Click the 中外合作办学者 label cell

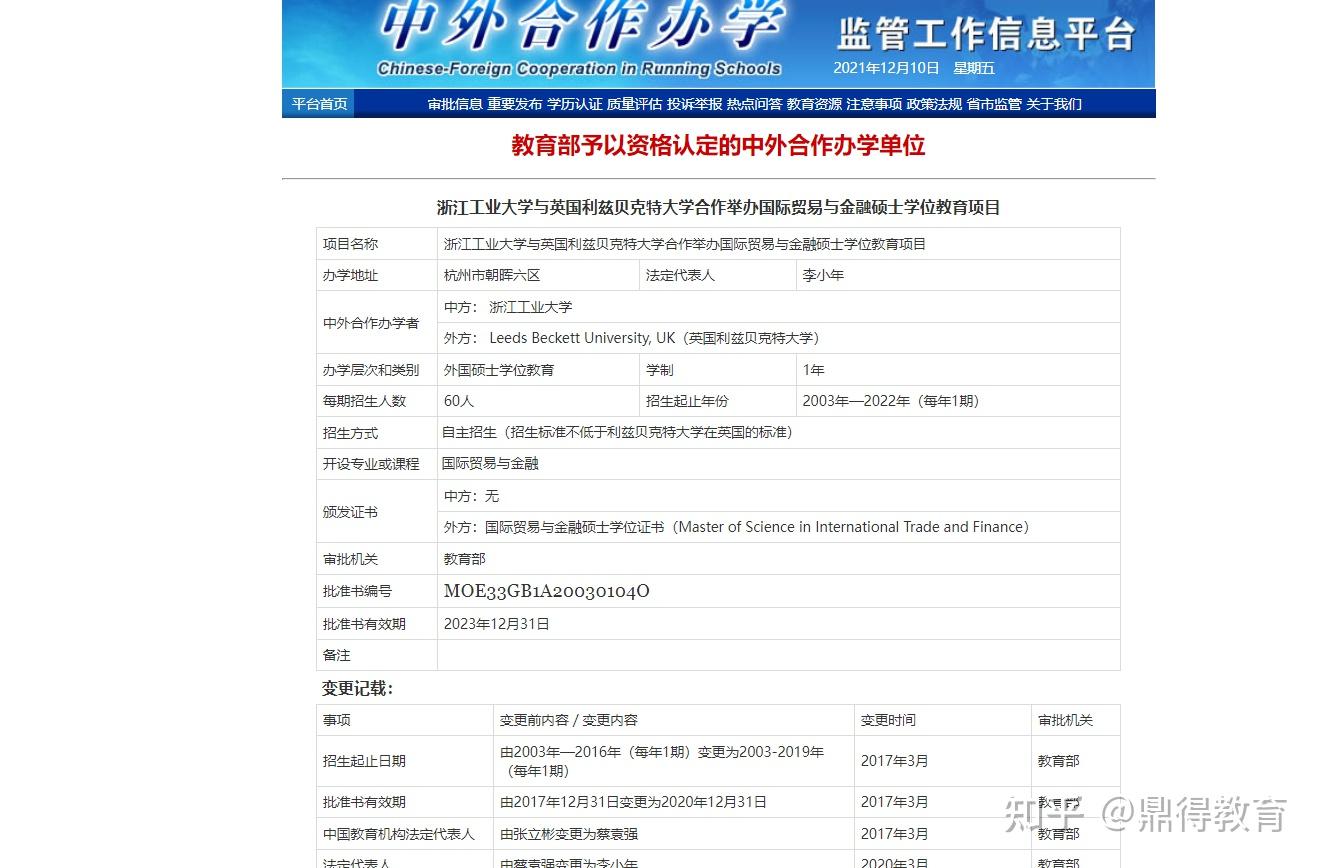377,323
